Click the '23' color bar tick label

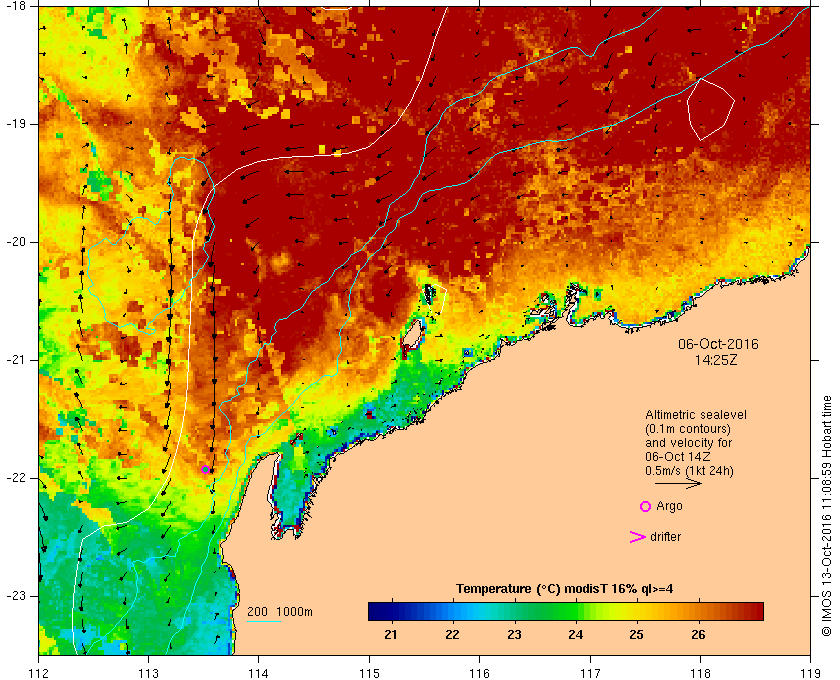point(514,635)
